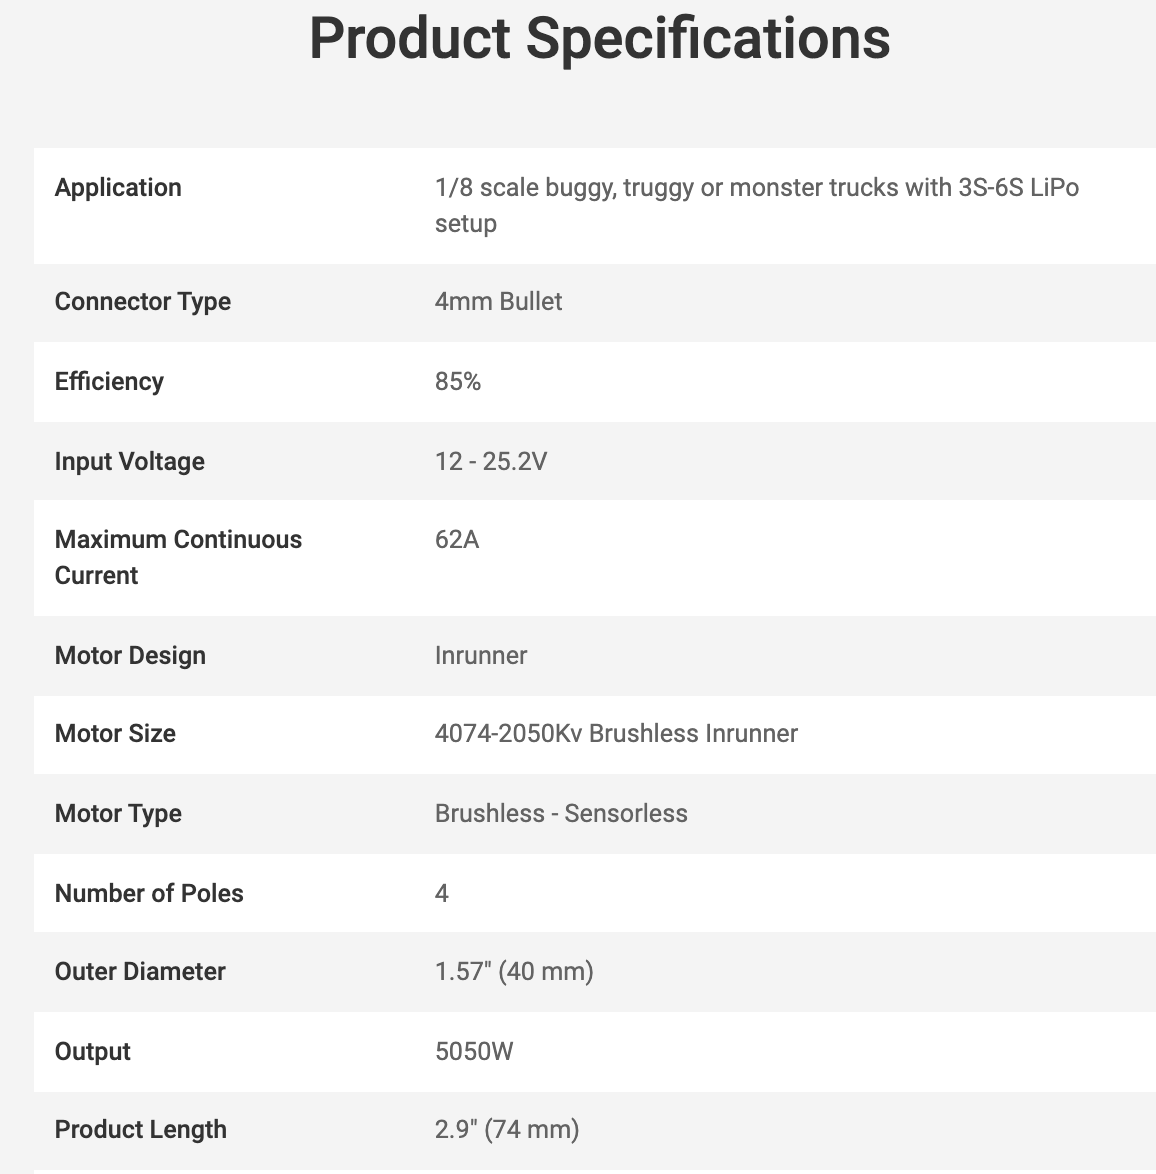Screen dimensions: 1156x1174
Task: Click the Product Length label
Action: (x=141, y=1130)
